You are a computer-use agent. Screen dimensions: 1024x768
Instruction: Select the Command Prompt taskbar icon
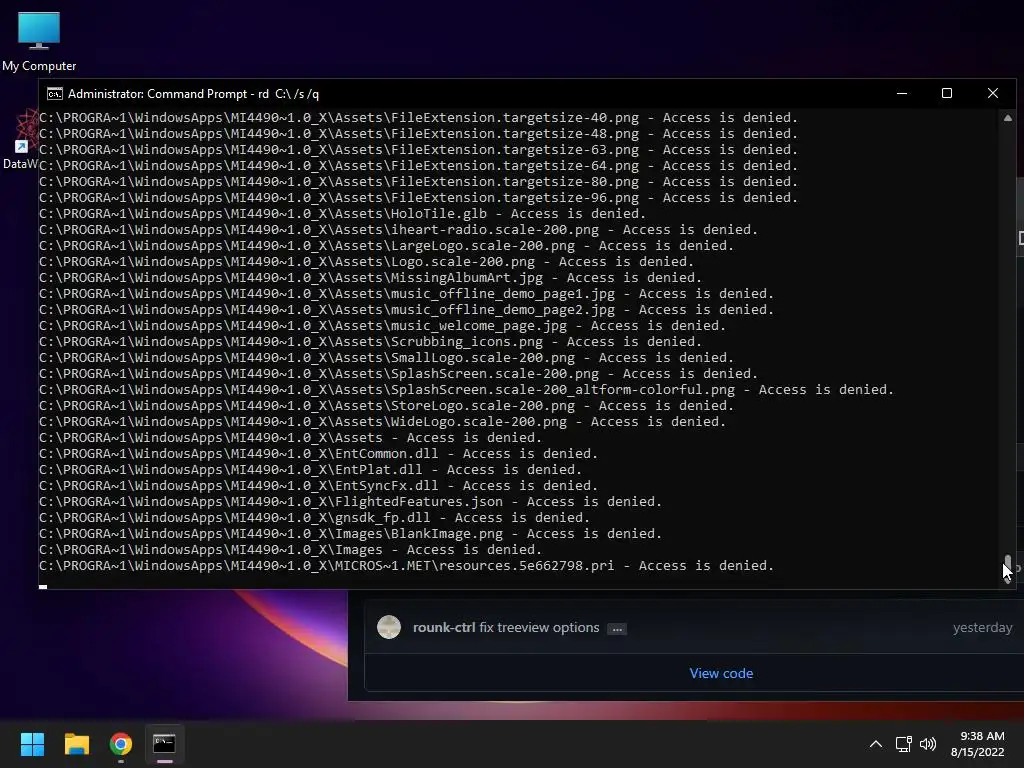(x=165, y=744)
